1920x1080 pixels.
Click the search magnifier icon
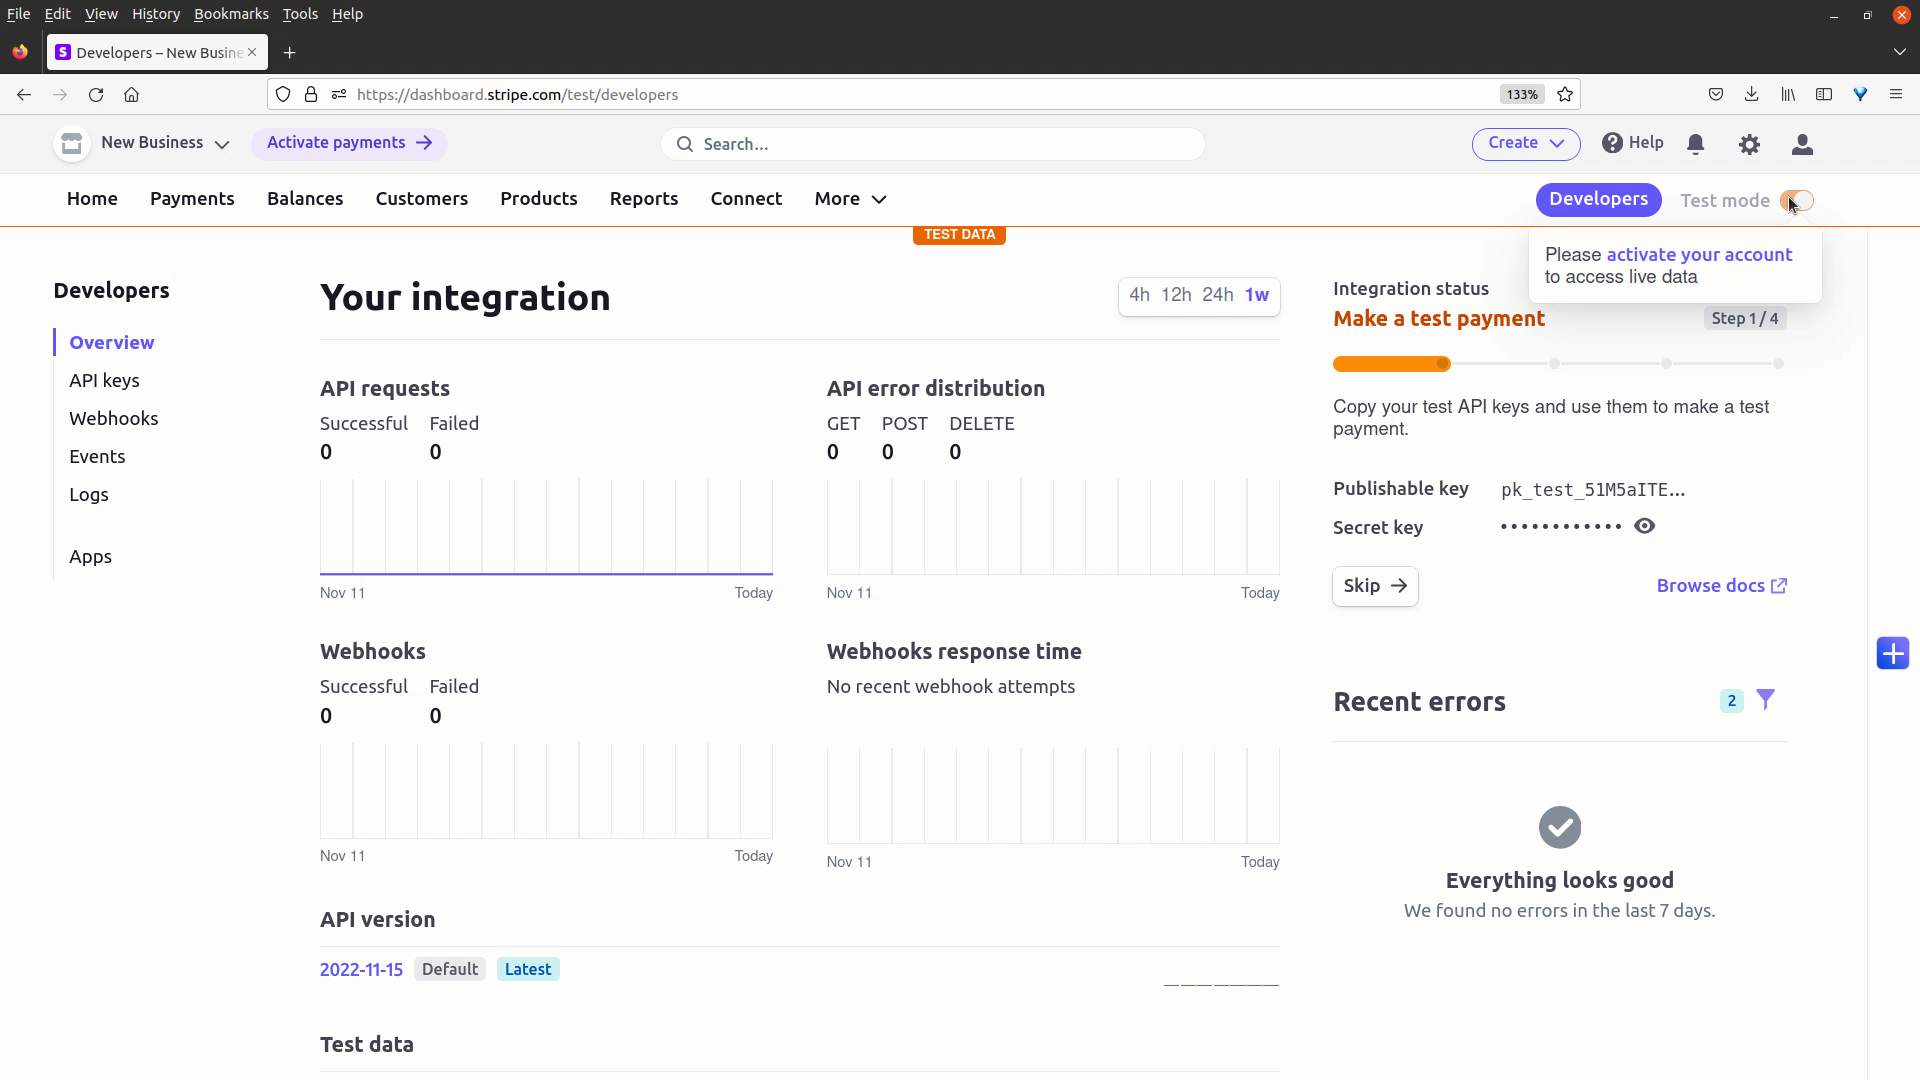pyautogui.click(x=685, y=144)
